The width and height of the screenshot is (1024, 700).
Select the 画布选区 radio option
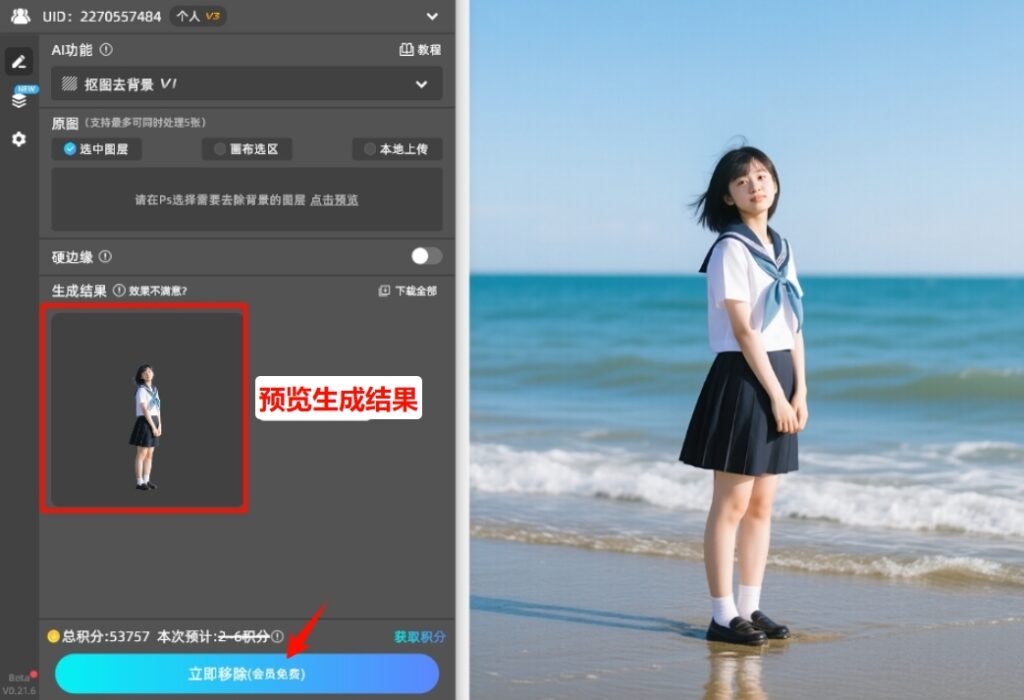pyautogui.click(x=247, y=149)
